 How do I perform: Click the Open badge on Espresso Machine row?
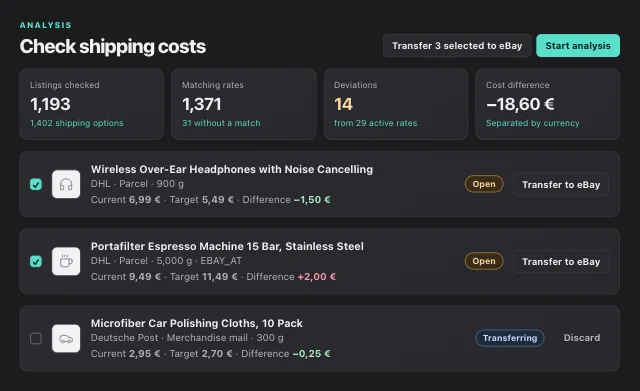point(484,261)
